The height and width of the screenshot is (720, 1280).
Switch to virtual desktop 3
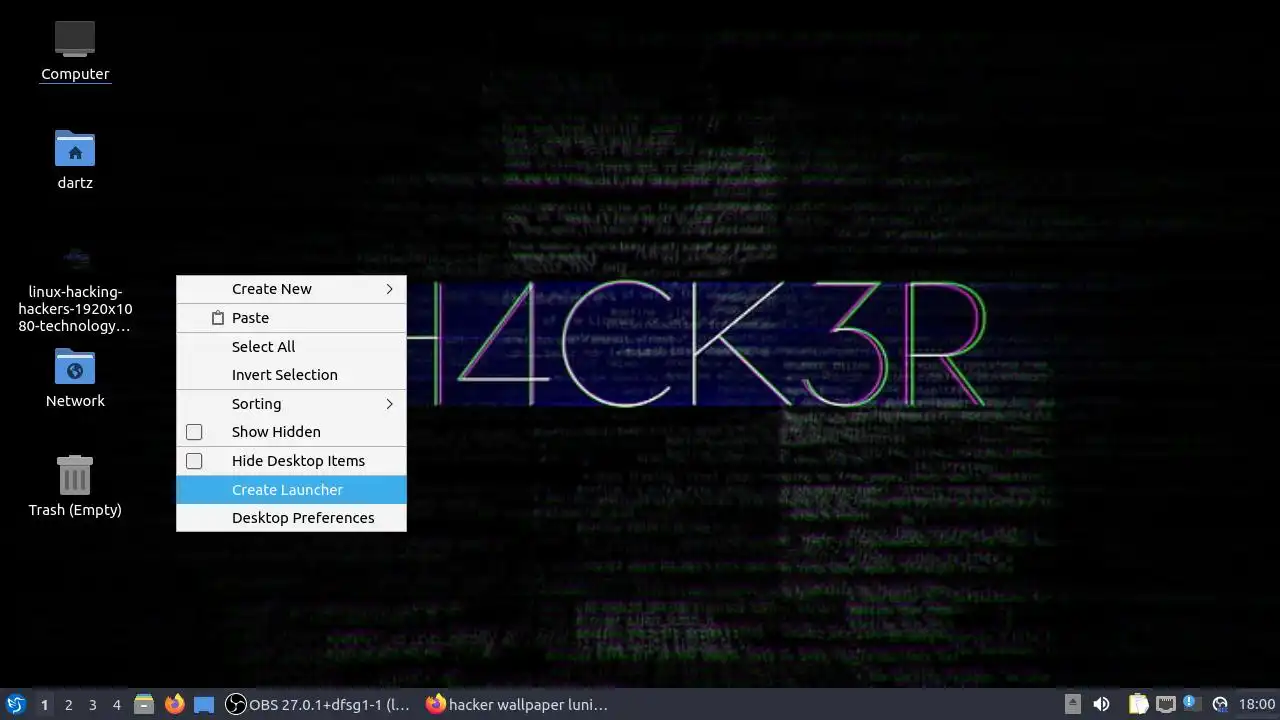point(92,704)
